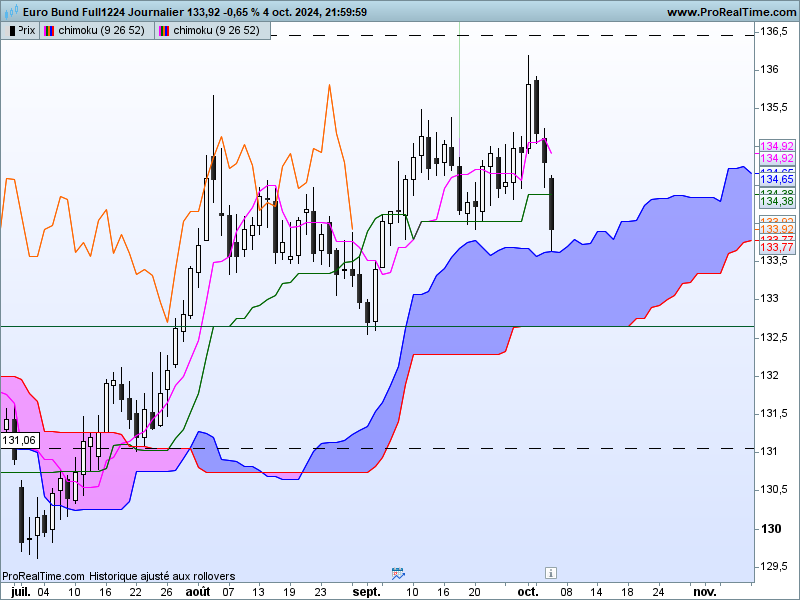Click the ProRealTime.com rollover-adjusted history note
This screenshot has width=800, height=600.
coord(118,576)
